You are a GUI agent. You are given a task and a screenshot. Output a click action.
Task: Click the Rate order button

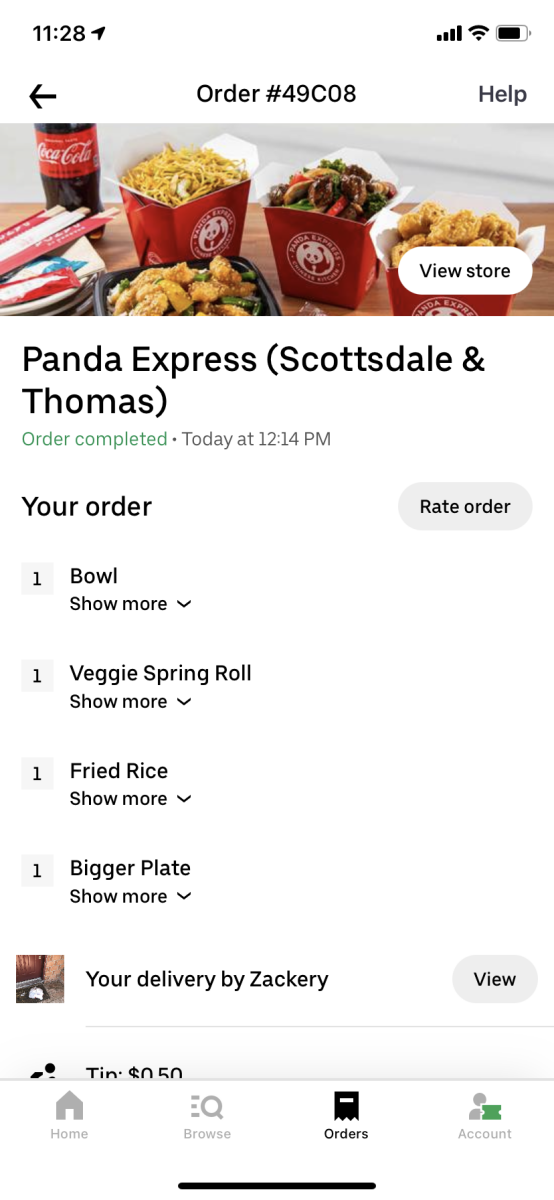(x=465, y=507)
